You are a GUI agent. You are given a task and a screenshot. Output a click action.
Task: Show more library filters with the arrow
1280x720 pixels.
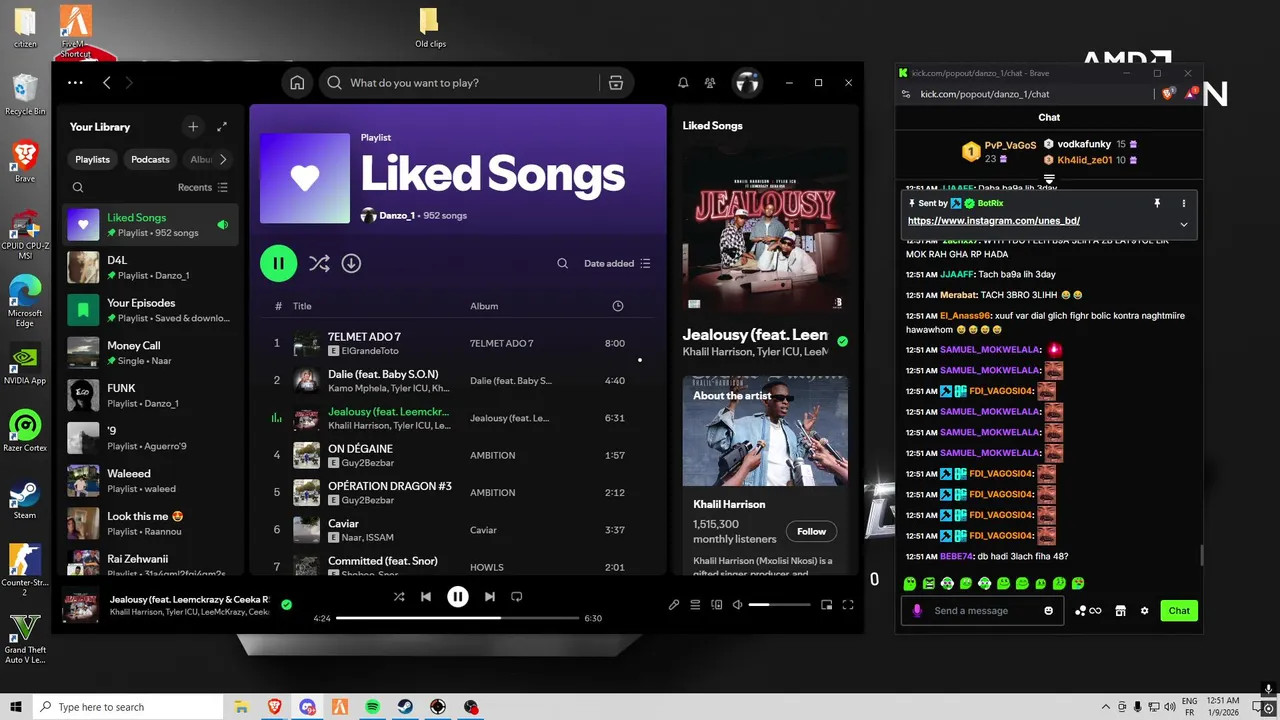(x=223, y=159)
